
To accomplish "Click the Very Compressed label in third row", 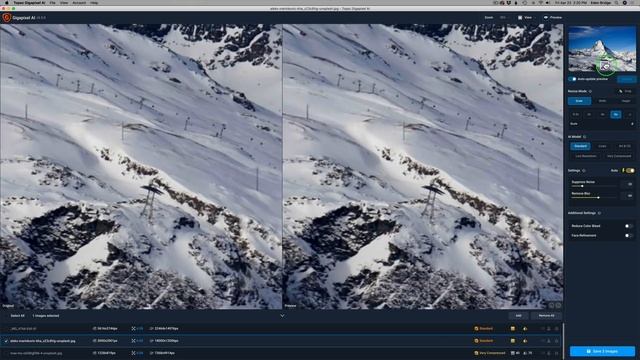I will tap(492, 353).
